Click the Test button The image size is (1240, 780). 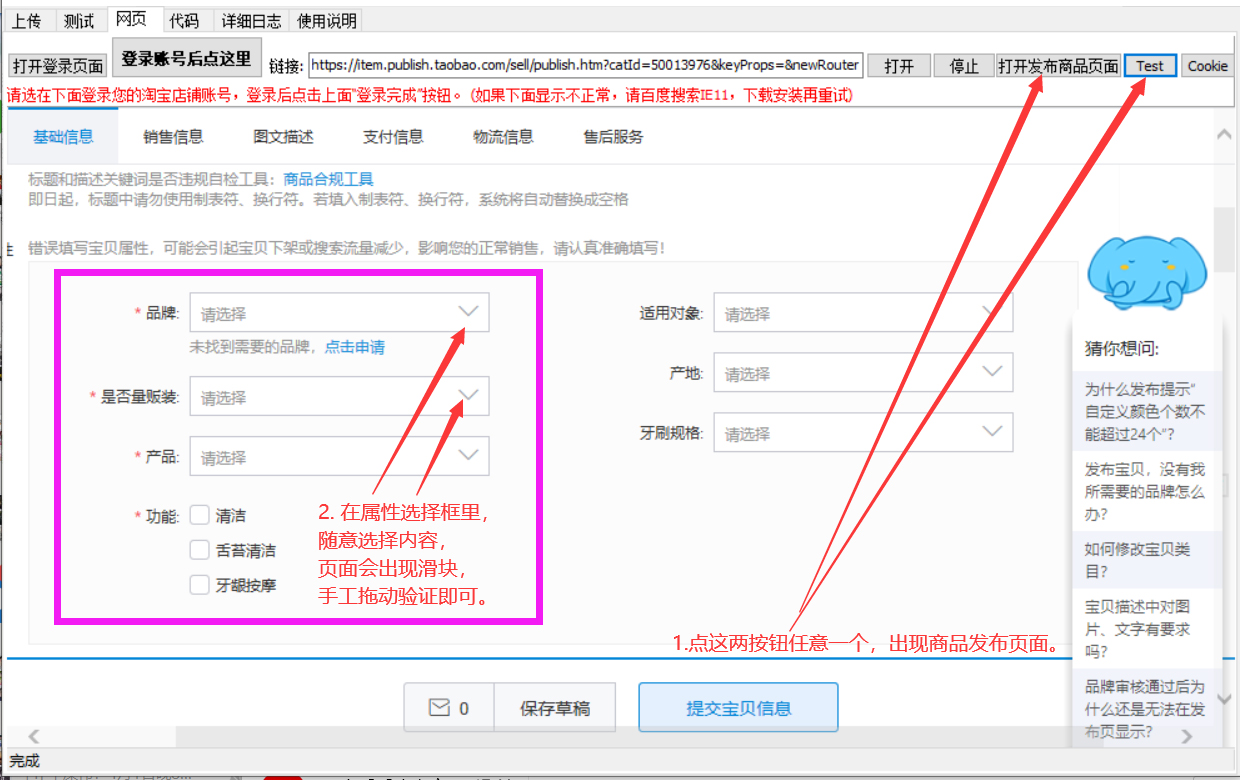coord(1150,66)
